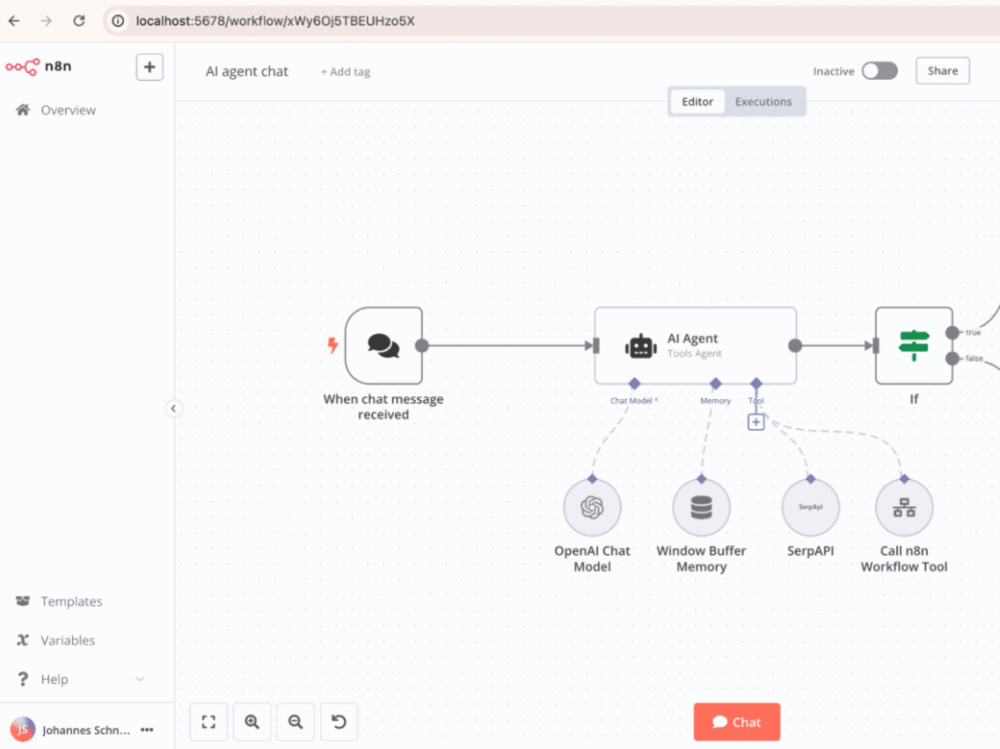
Task: Click the plus button beside n8n logo
Action: 149,67
